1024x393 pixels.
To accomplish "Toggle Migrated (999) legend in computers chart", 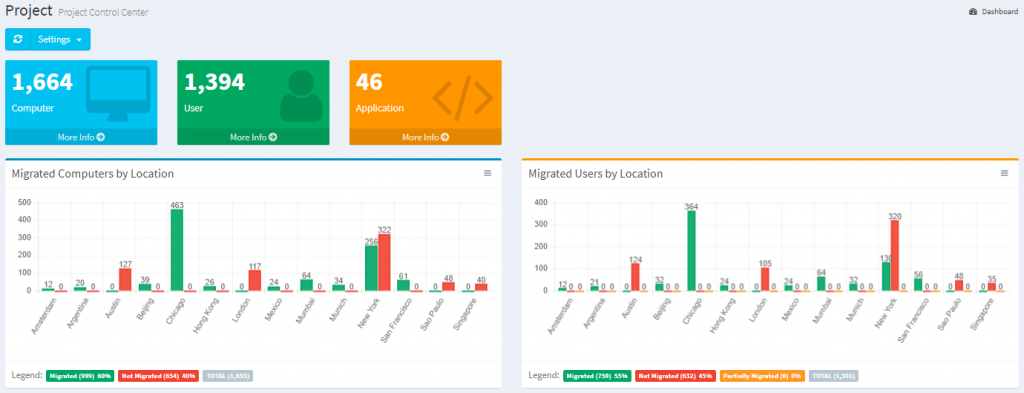I will click(80, 376).
